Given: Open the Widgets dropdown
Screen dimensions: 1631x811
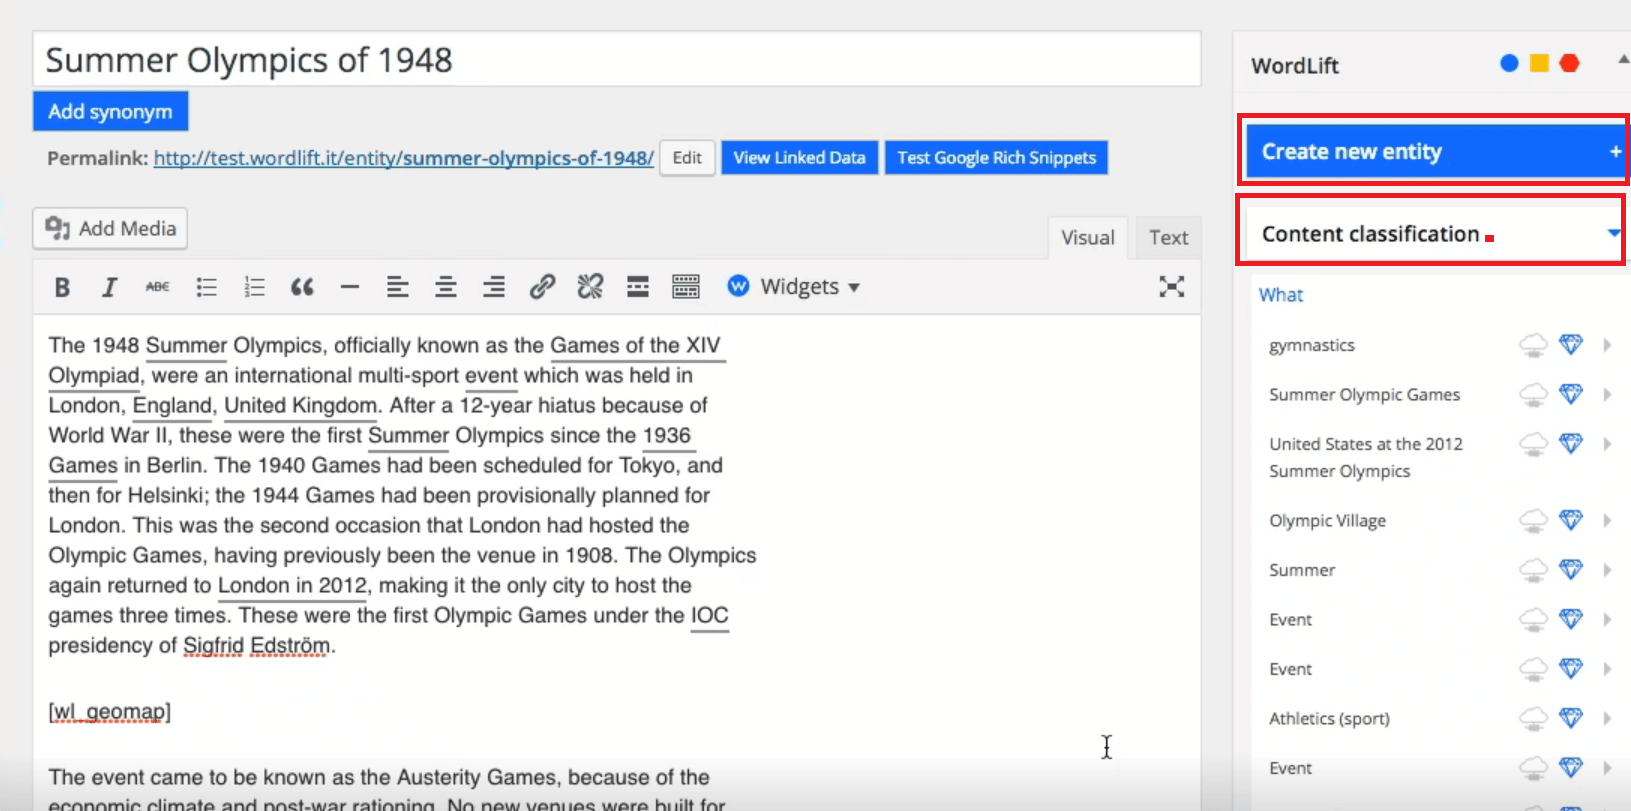Looking at the screenshot, I should [x=795, y=287].
